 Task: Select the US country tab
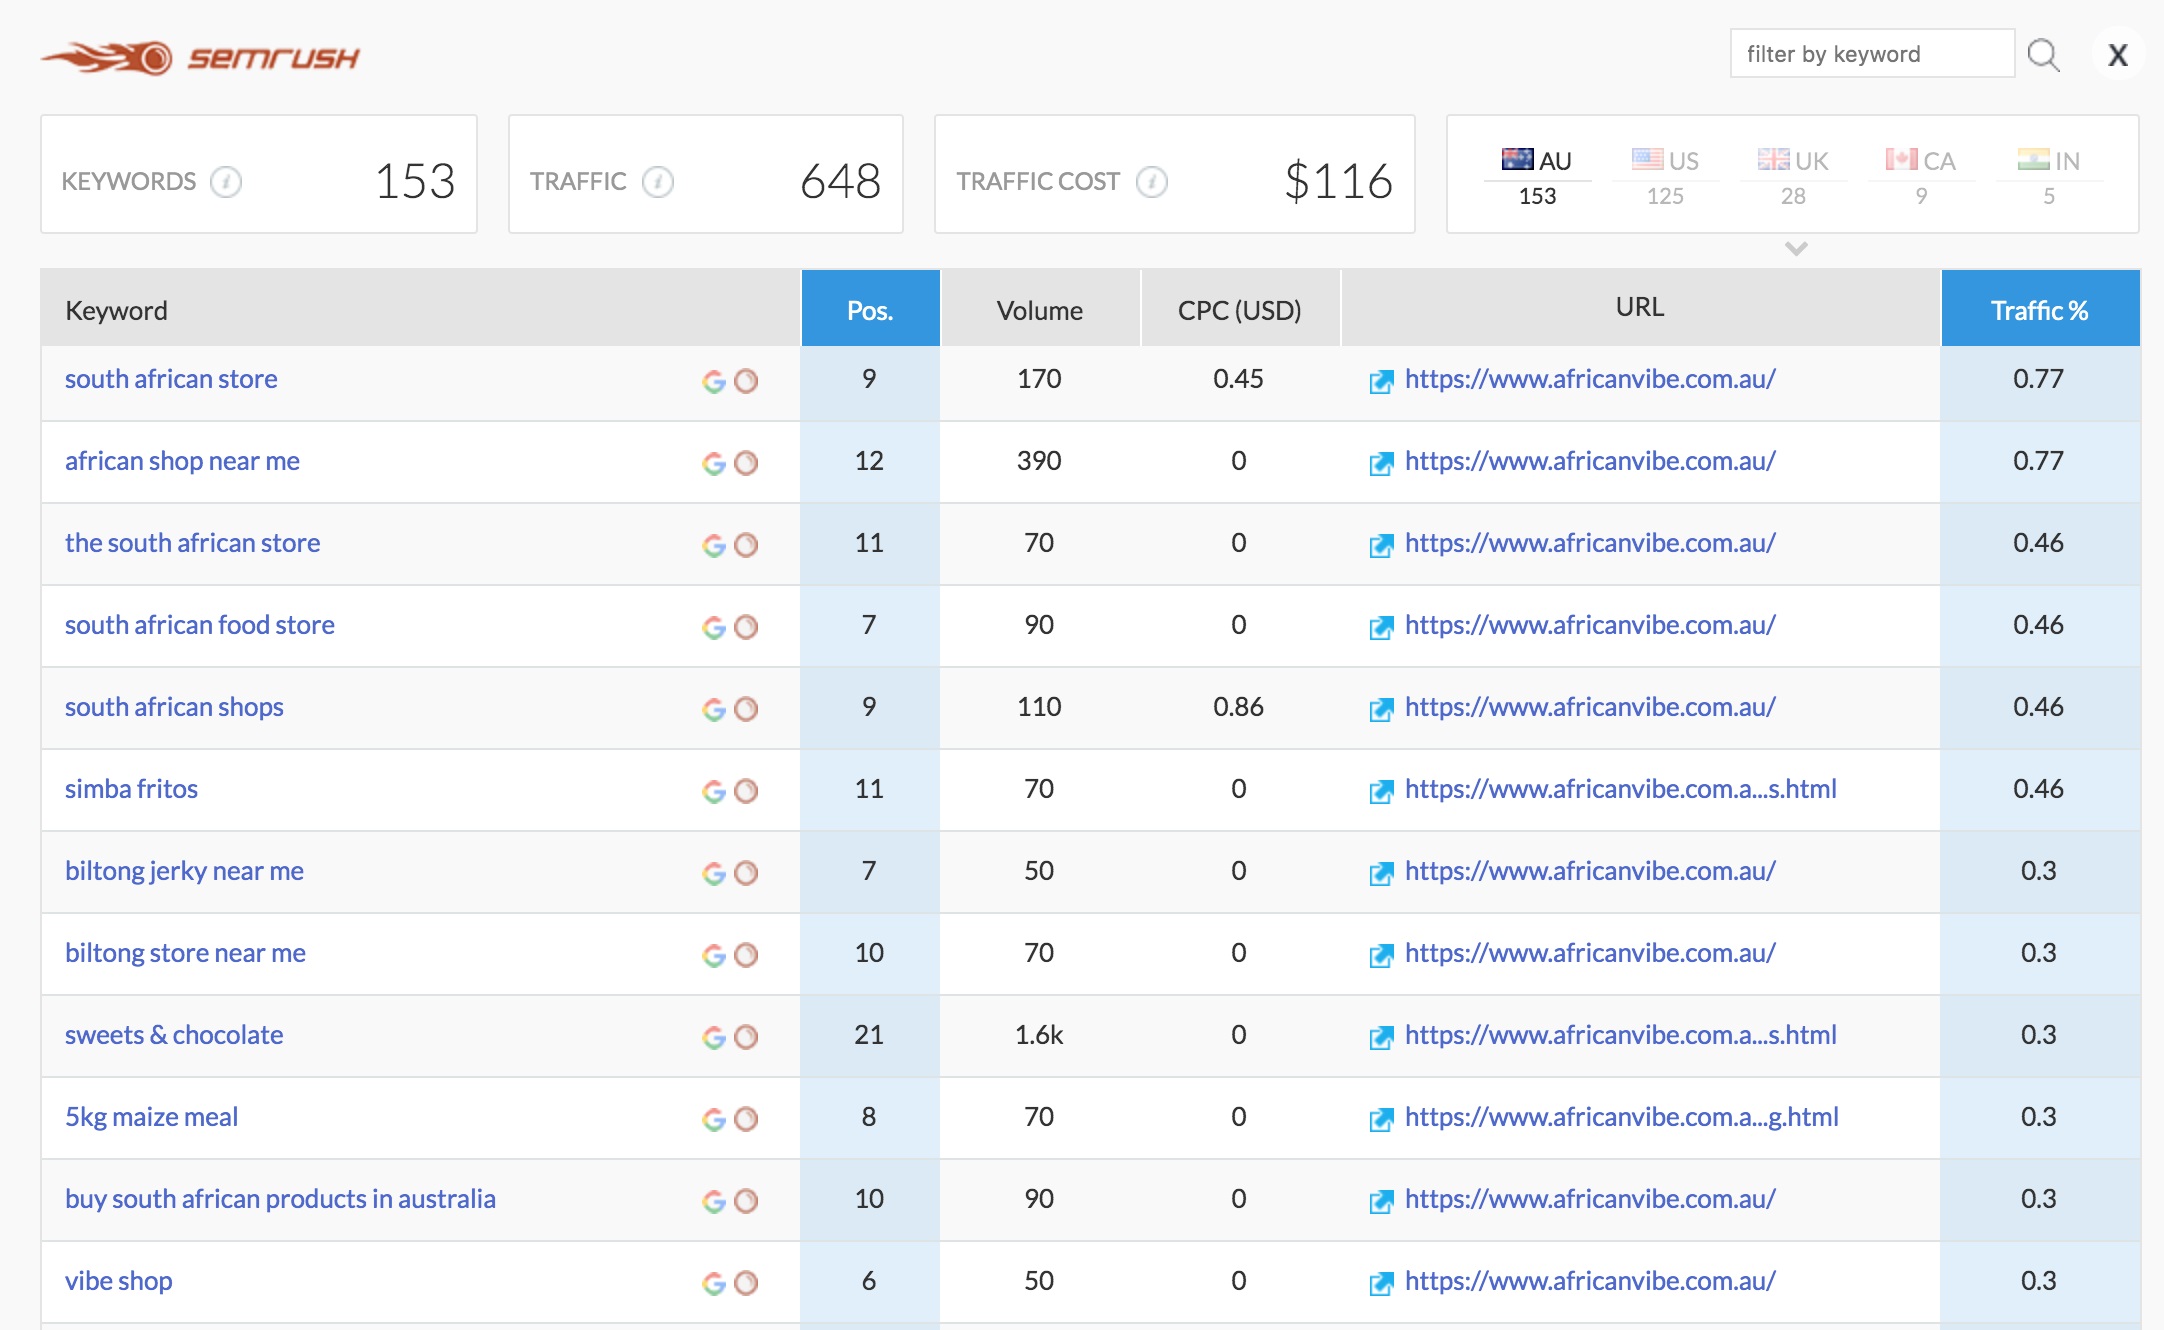tap(1665, 177)
